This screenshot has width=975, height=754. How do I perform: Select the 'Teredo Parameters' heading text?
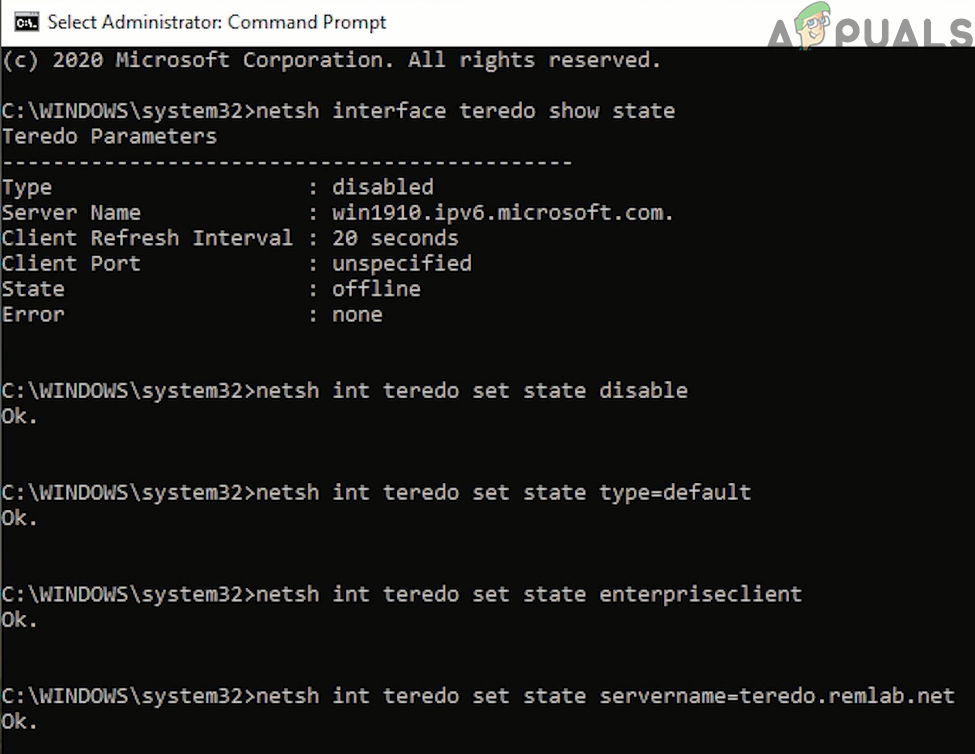click(x=109, y=136)
